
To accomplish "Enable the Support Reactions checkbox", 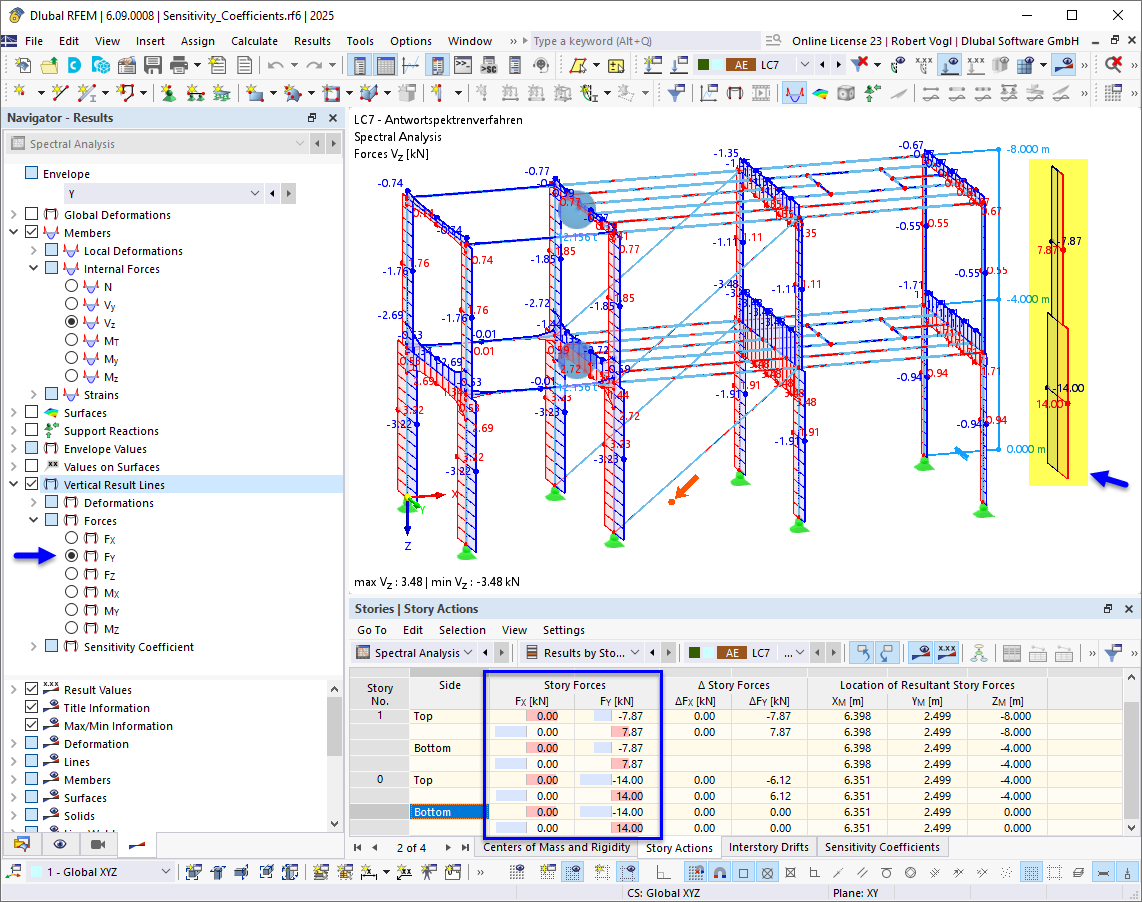I will point(32,431).
